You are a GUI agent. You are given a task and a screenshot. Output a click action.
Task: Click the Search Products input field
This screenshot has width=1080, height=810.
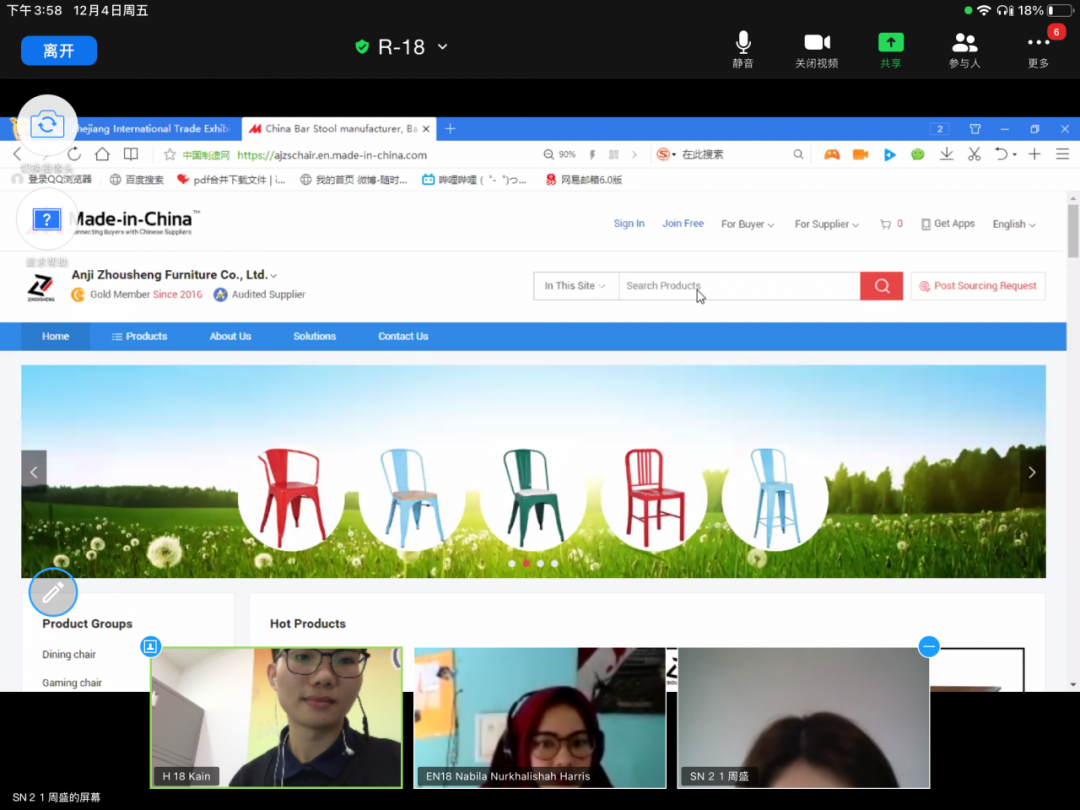tap(739, 286)
